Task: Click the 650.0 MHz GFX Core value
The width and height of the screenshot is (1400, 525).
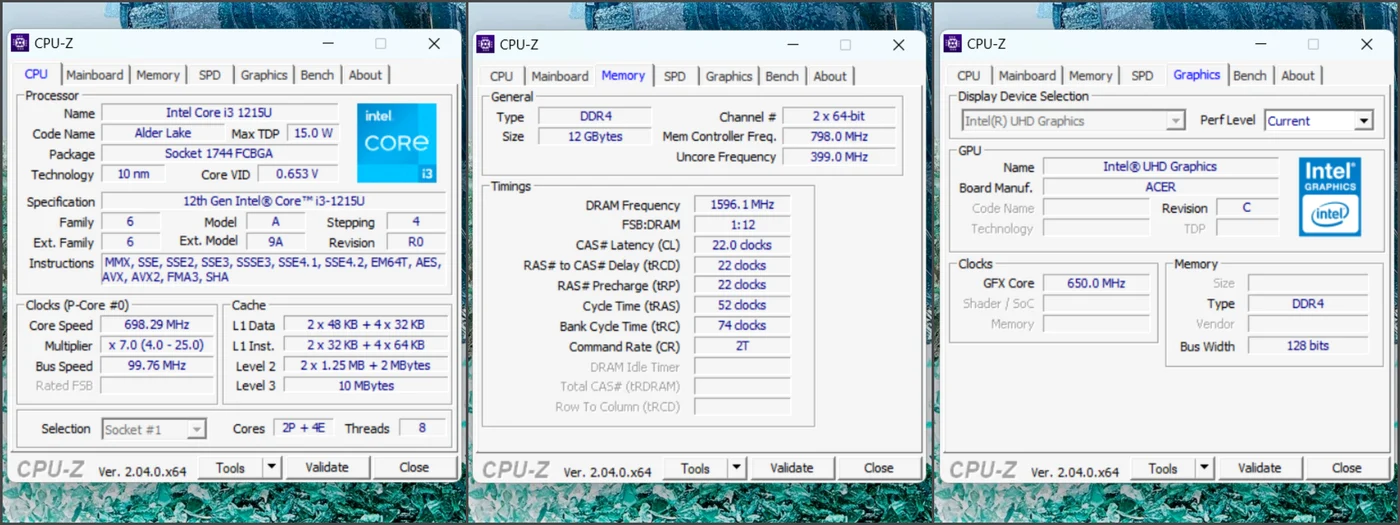Action: click(x=1096, y=283)
